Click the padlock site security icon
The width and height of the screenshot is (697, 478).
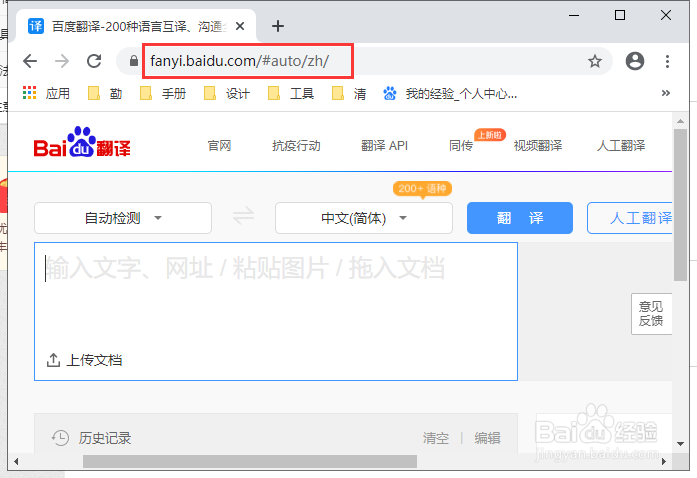133,61
